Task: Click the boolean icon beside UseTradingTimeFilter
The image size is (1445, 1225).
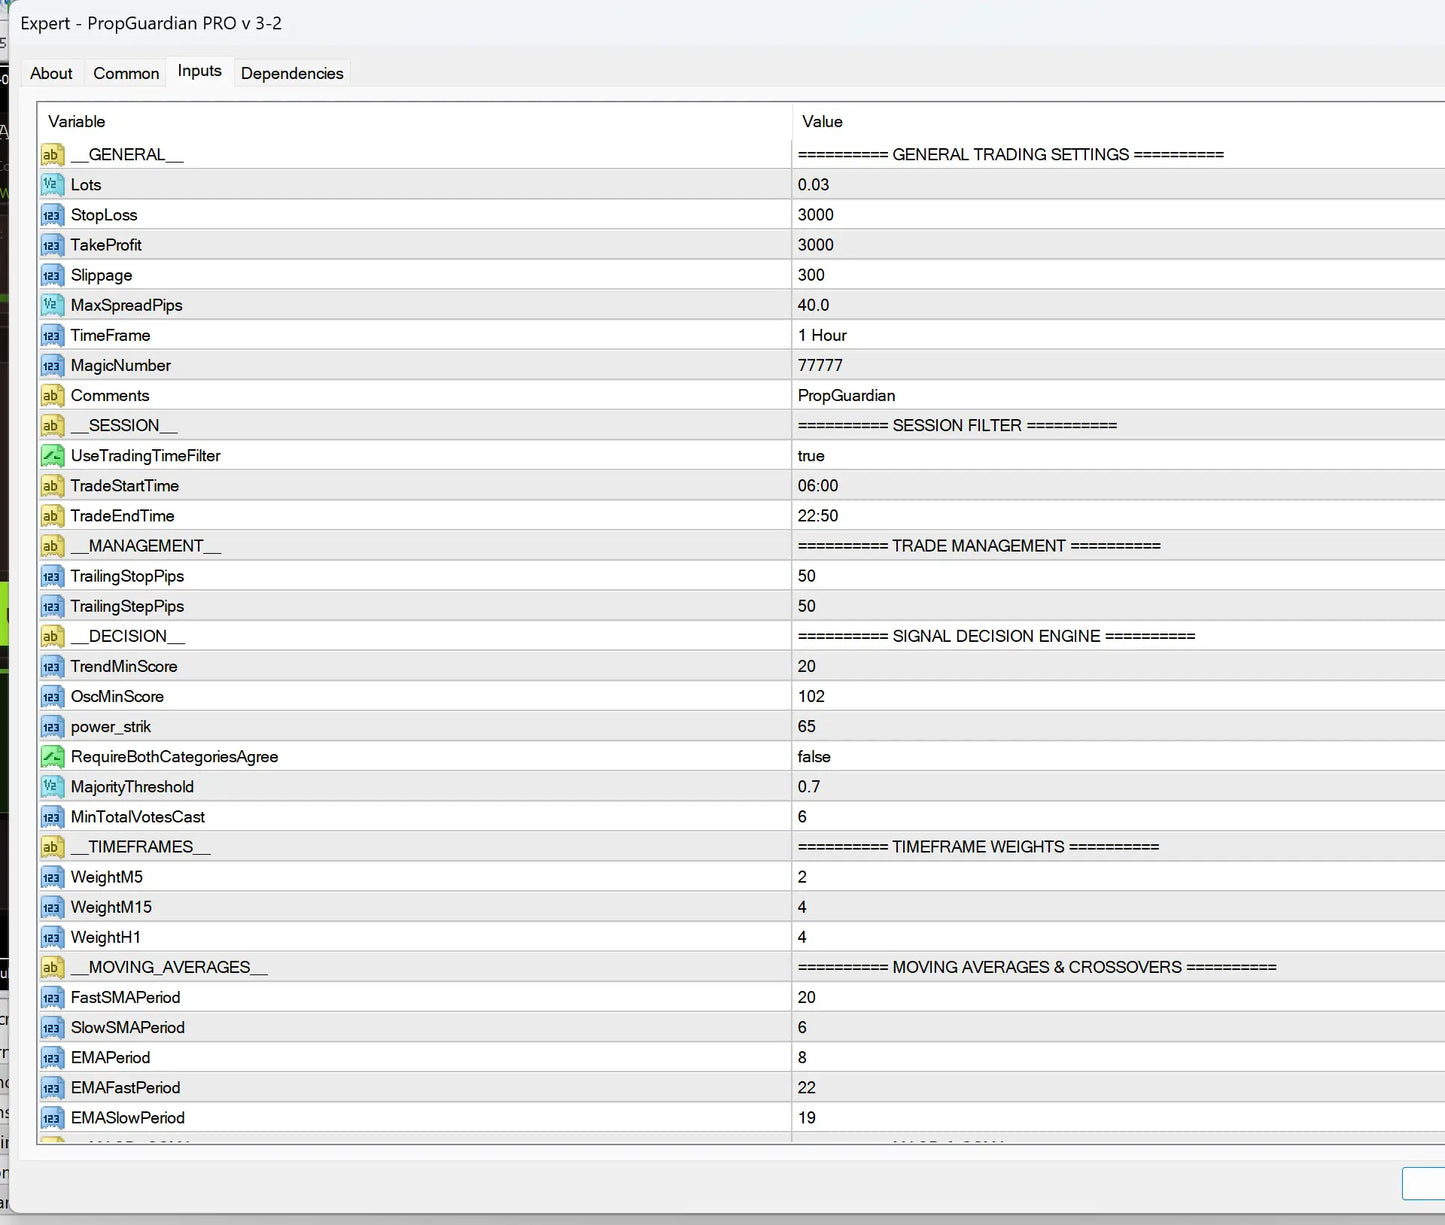Action: pos(52,455)
